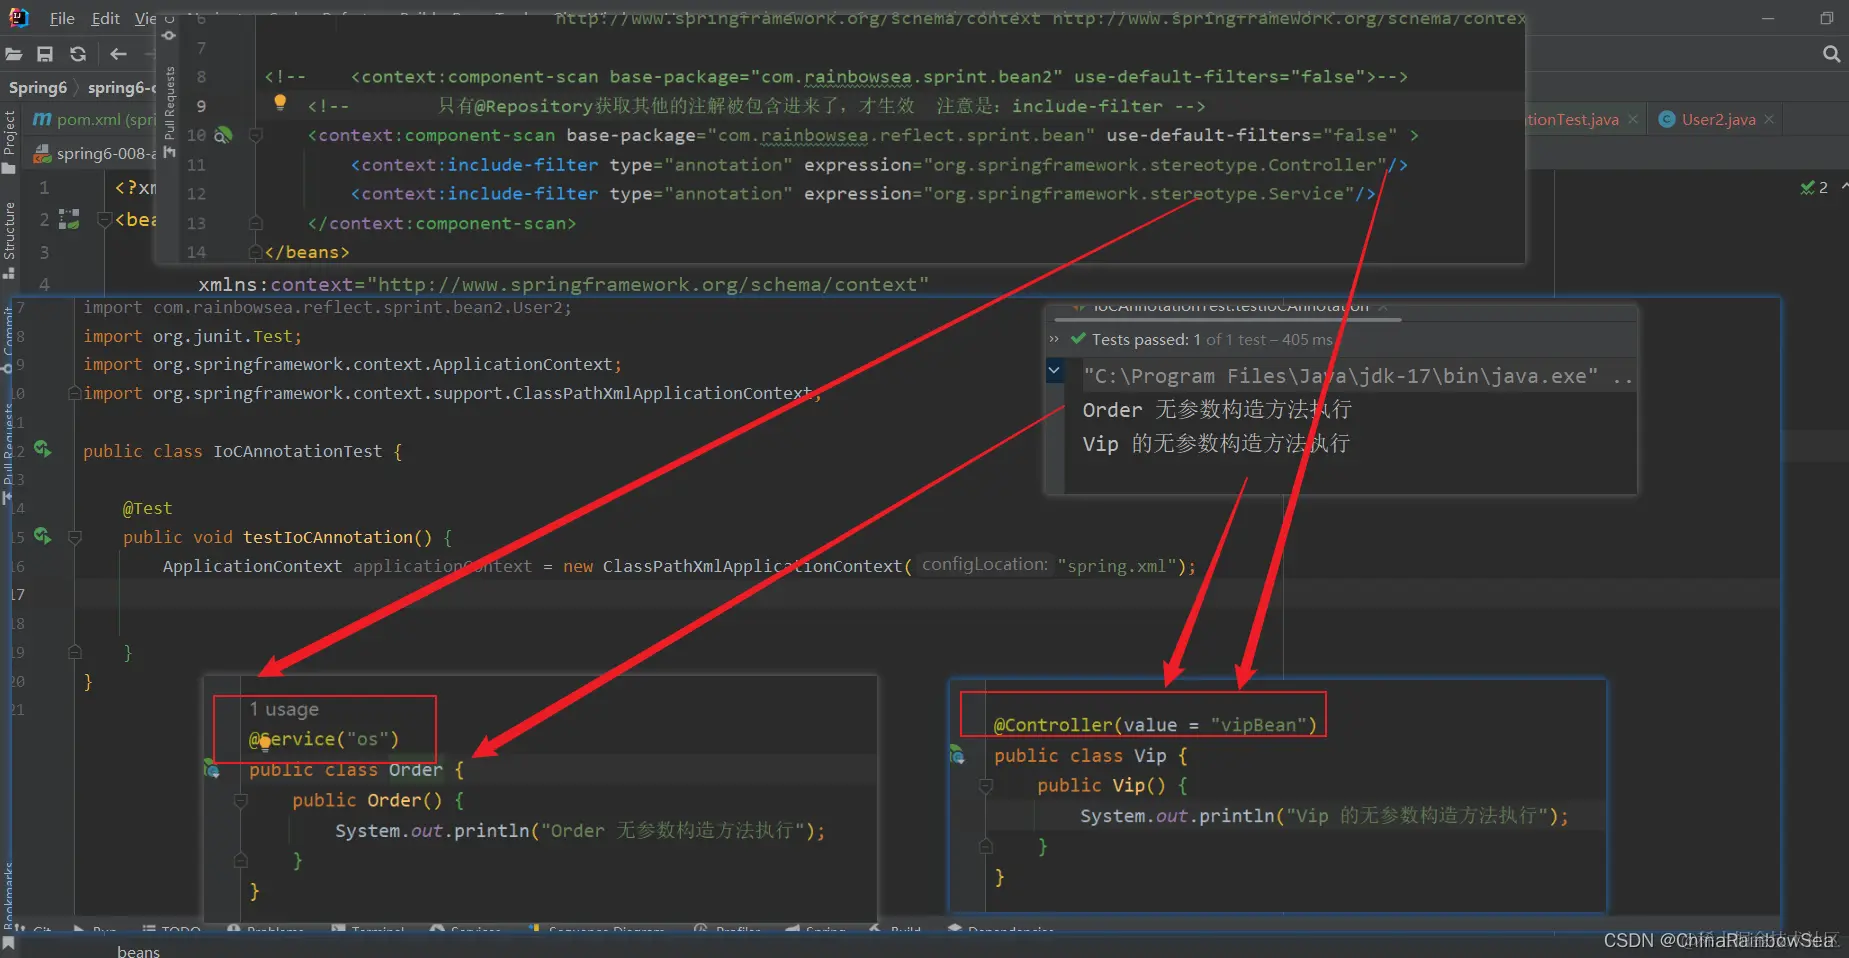Click the @Test annotation
Image resolution: width=1849 pixels, height=958 pixels.
coord(147,508)
